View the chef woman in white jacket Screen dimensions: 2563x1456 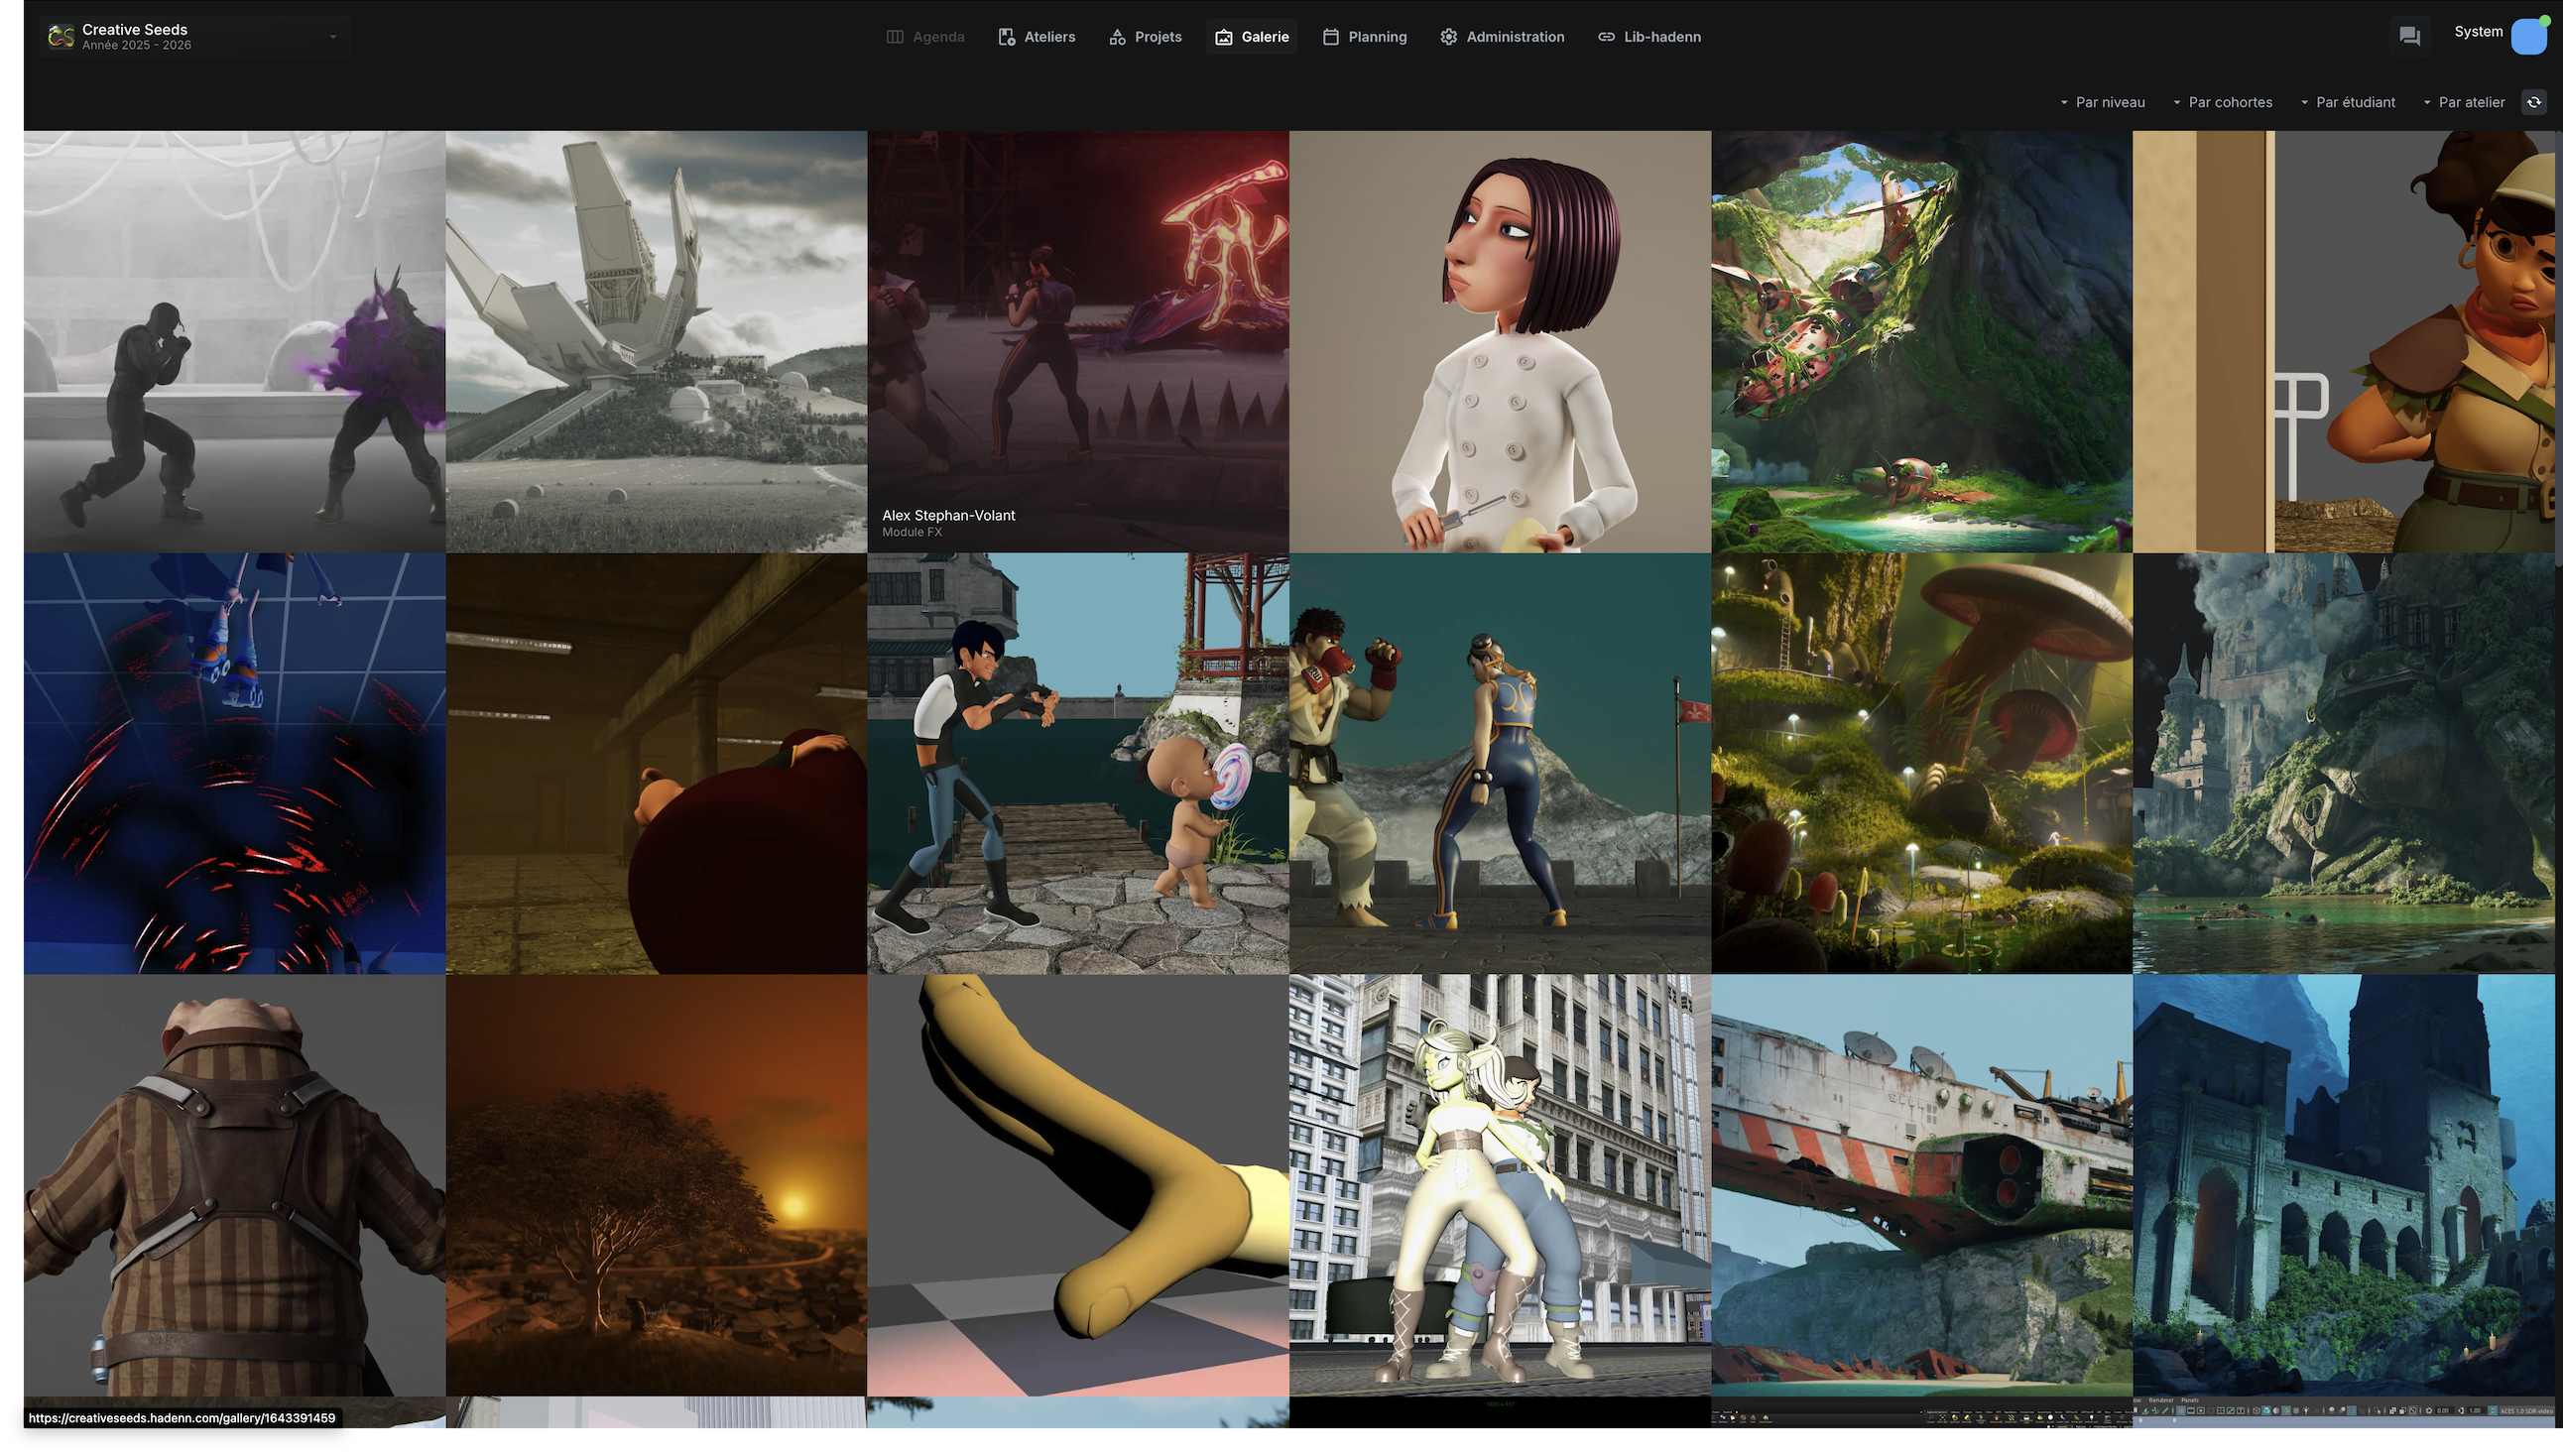pos(1501,342)
